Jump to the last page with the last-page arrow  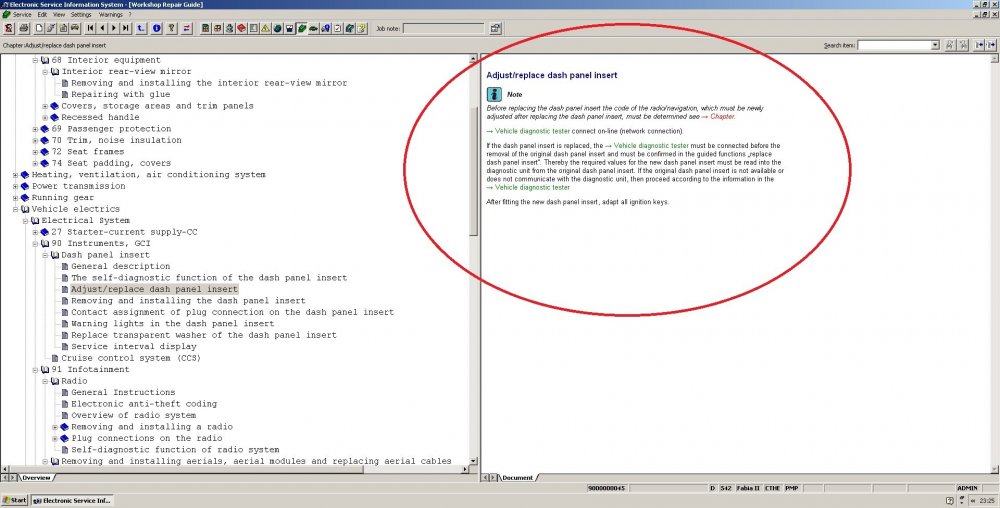tap(126, 28)
